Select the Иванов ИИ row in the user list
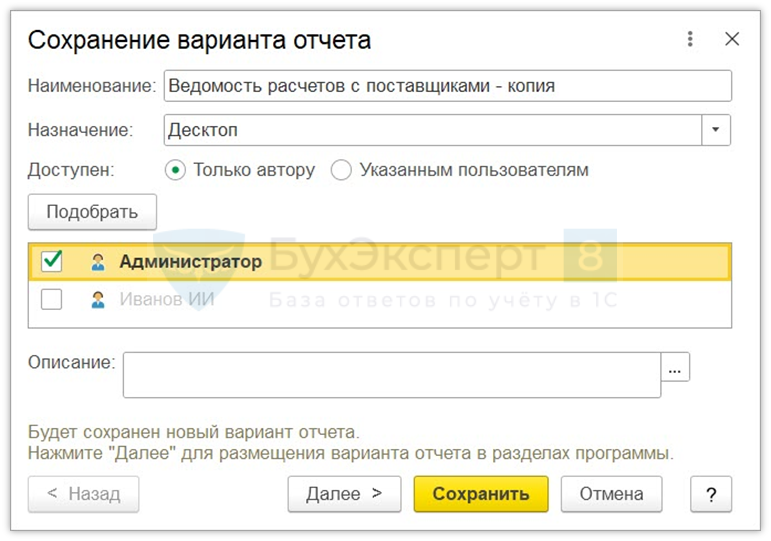The width and height of the screenshot is (771, 541). 400,298
